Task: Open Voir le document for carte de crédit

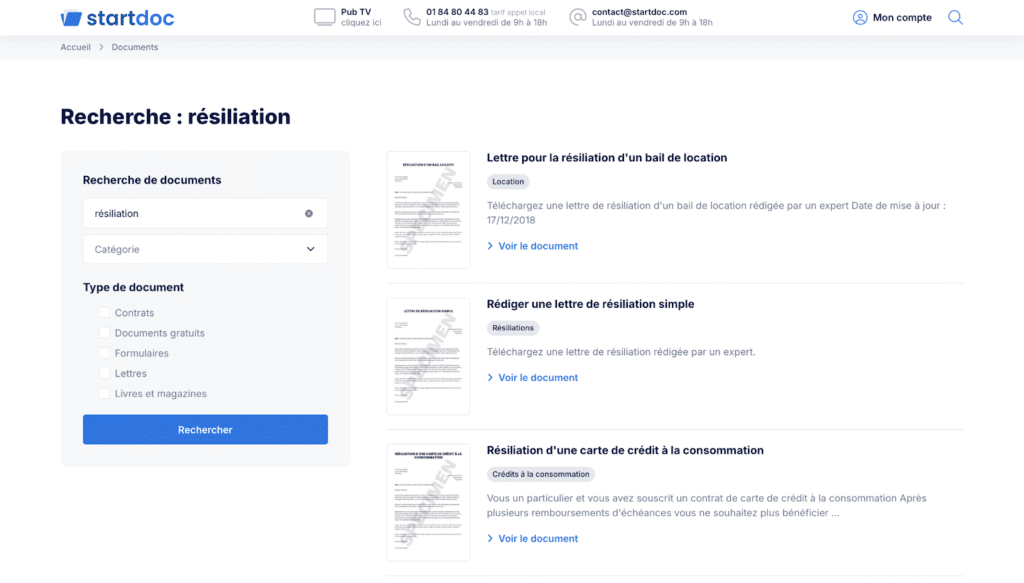Action: [x=538, y=538]
